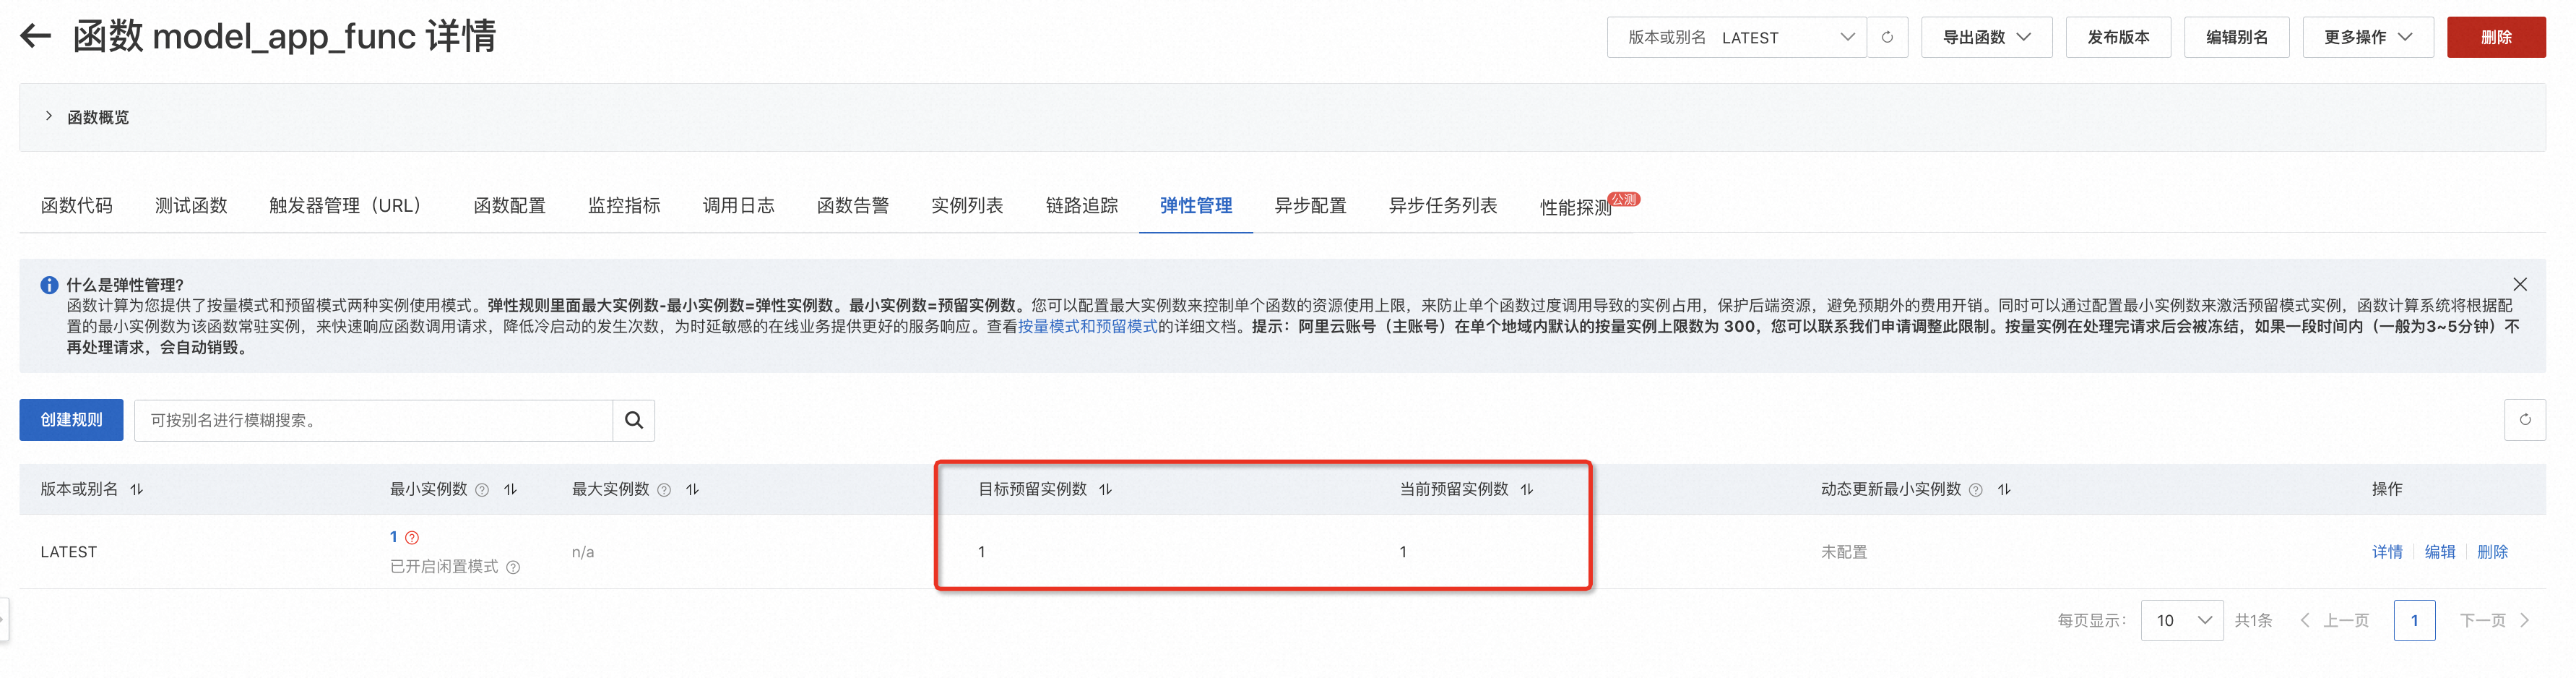Open the 性能探测 tab
The width and height of the screenshot is (2576, 678).
[1576, 207]
